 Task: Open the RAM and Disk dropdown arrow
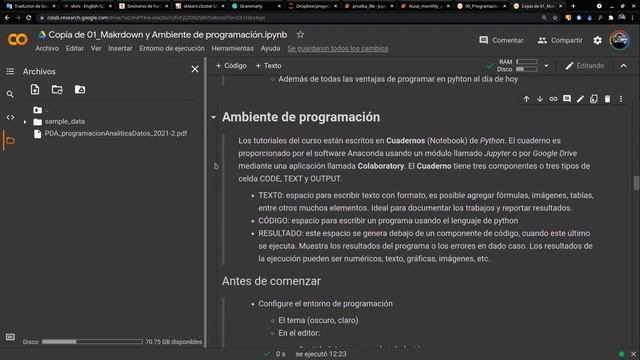pos(546,66)
